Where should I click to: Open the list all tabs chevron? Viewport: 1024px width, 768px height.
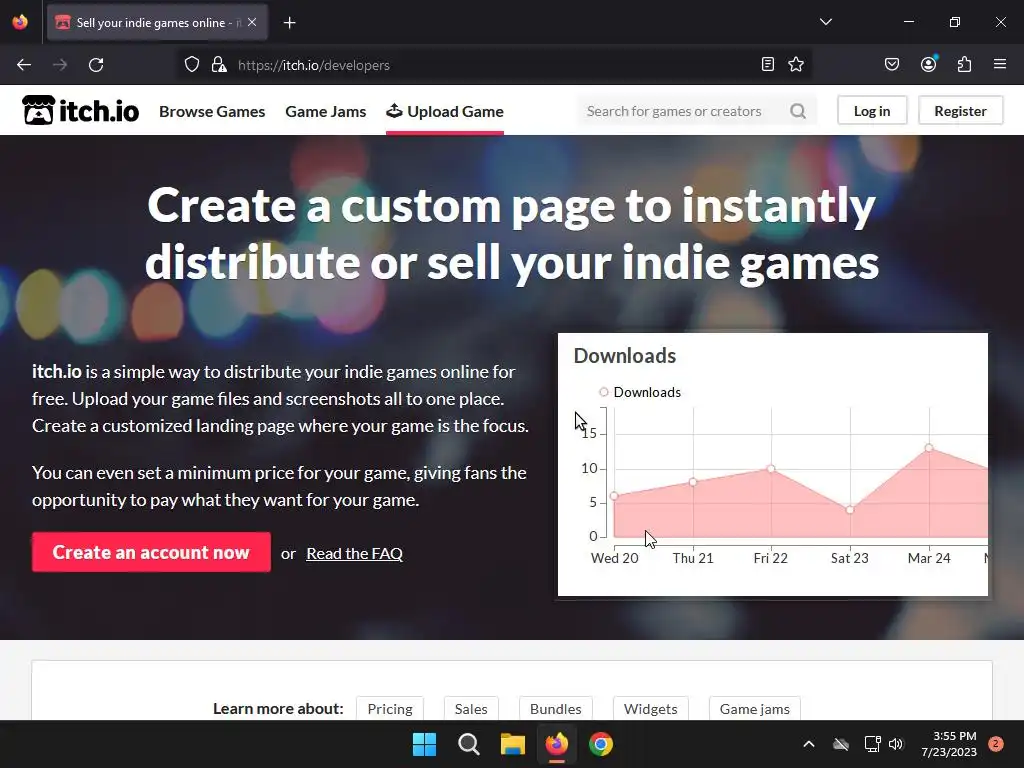[825, 22]
